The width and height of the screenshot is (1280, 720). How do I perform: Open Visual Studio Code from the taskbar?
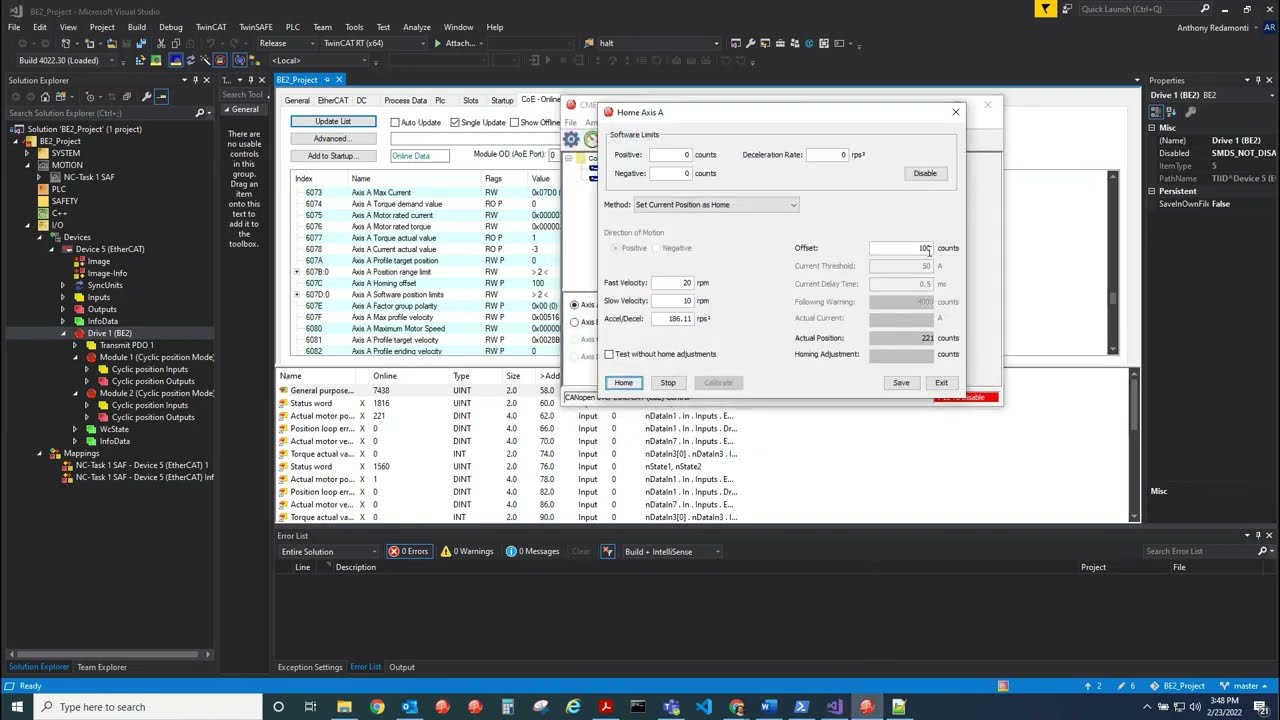704,707
